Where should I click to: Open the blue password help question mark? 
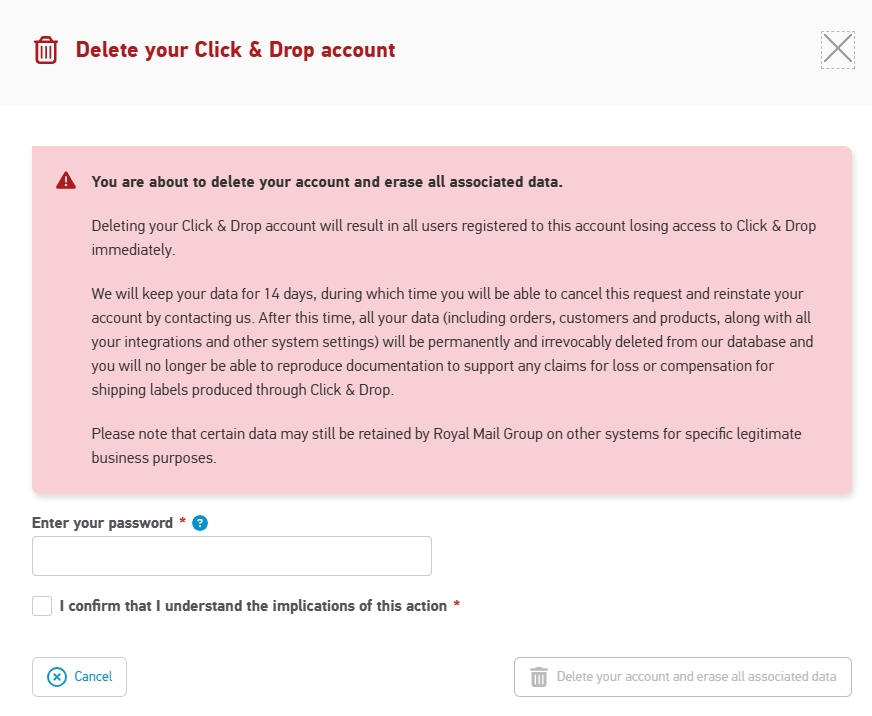click(200, 523)
